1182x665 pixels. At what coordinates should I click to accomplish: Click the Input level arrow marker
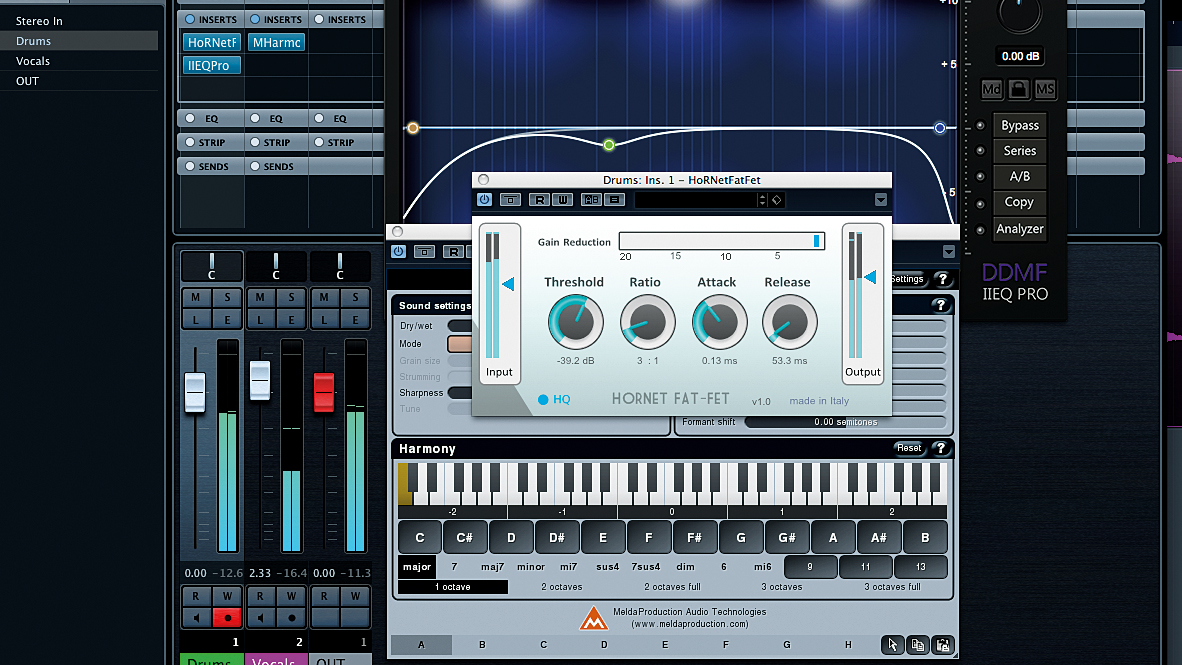click(x=508, y=284)
